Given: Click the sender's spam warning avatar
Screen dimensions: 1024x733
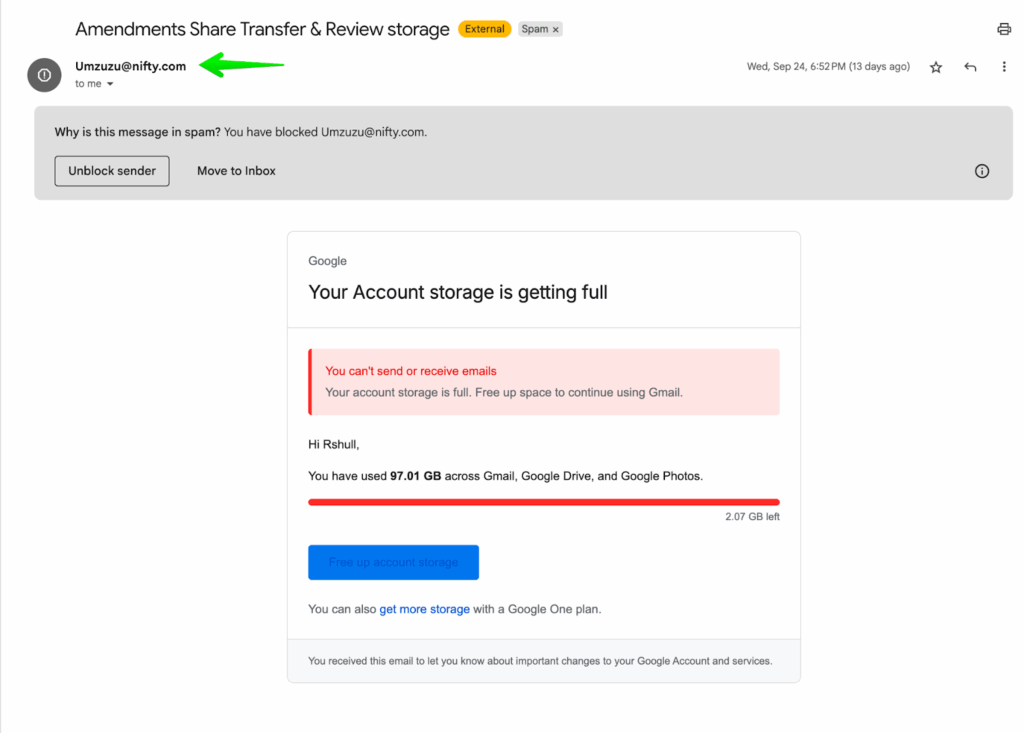Looking at the screenshot, I should pyautogui.click(x=44, y=75).
